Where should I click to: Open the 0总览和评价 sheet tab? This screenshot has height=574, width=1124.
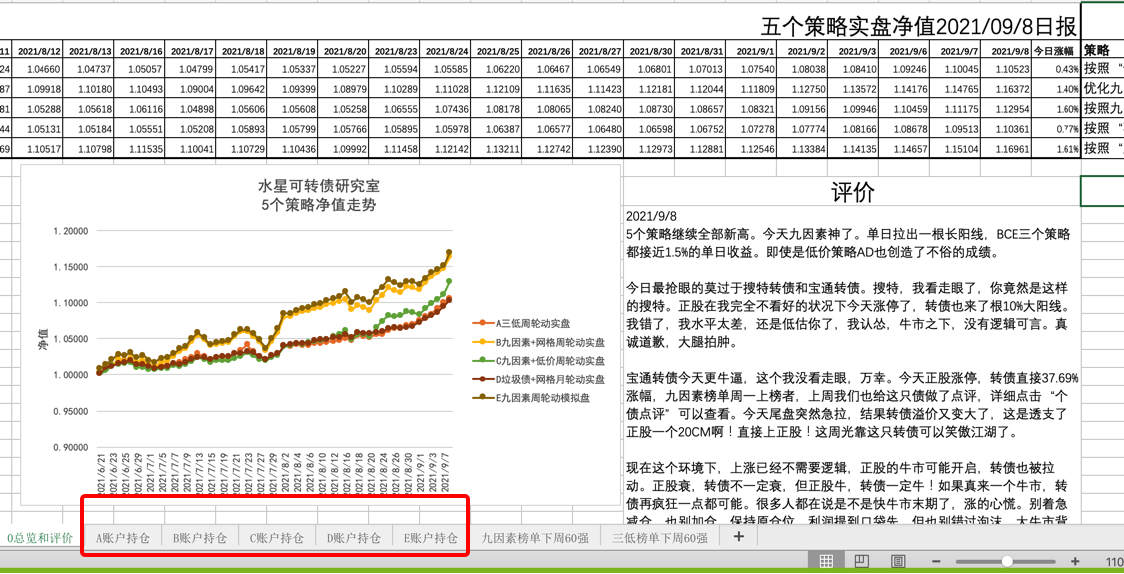[x=39, y=537]
